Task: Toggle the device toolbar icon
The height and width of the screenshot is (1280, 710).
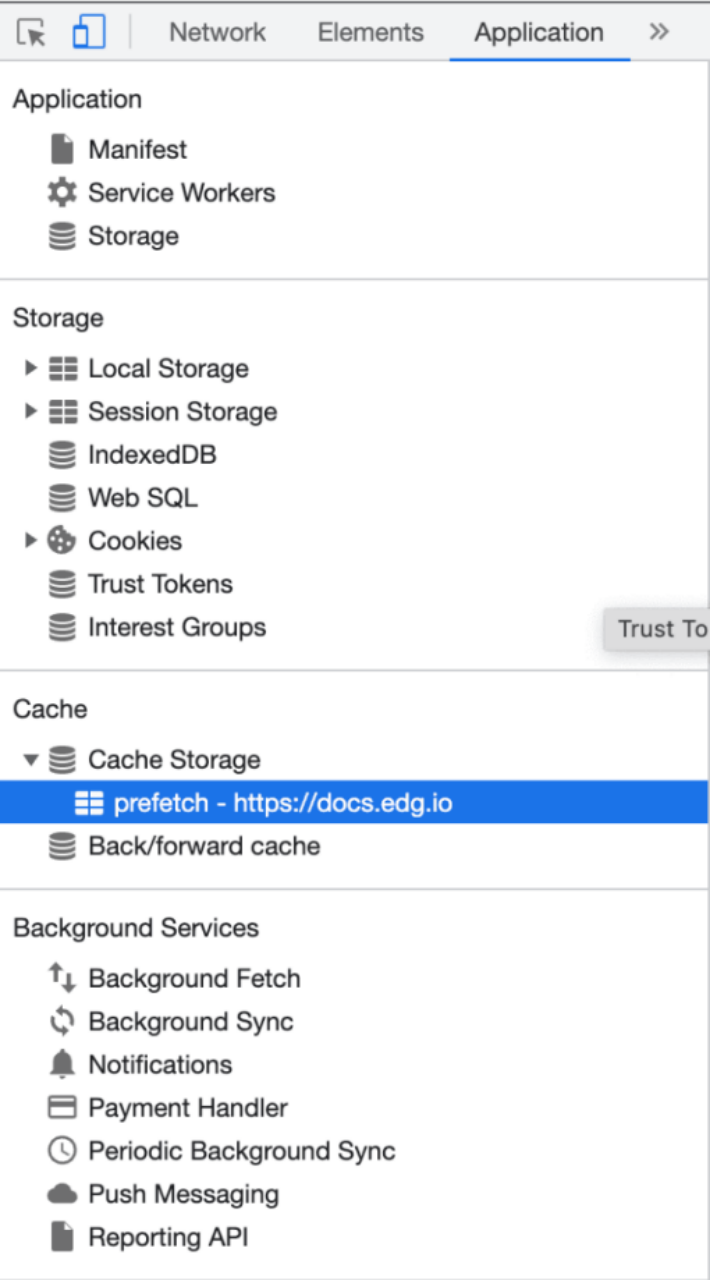Action: coord(88,33)
